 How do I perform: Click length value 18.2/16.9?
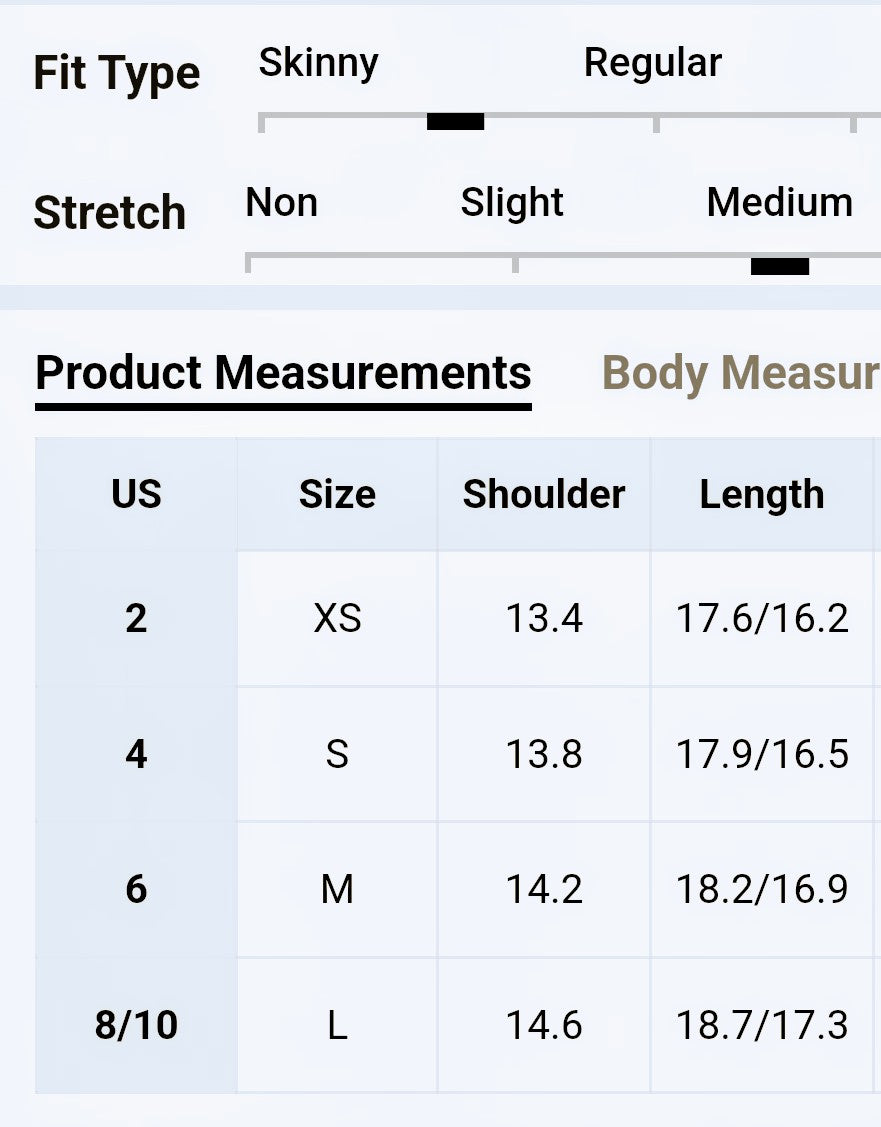[762, 889]
